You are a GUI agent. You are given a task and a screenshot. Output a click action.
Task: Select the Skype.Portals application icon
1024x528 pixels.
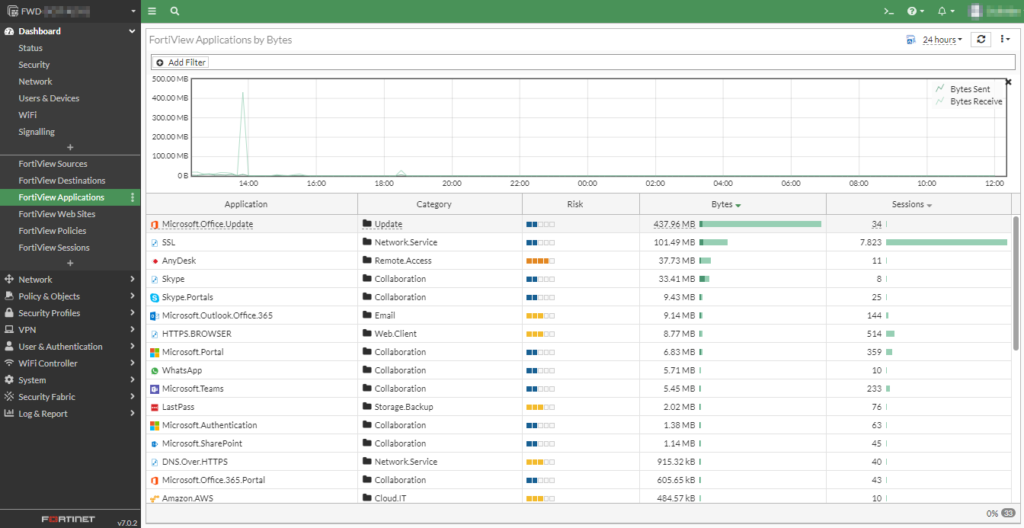click(x=155, y=297)
